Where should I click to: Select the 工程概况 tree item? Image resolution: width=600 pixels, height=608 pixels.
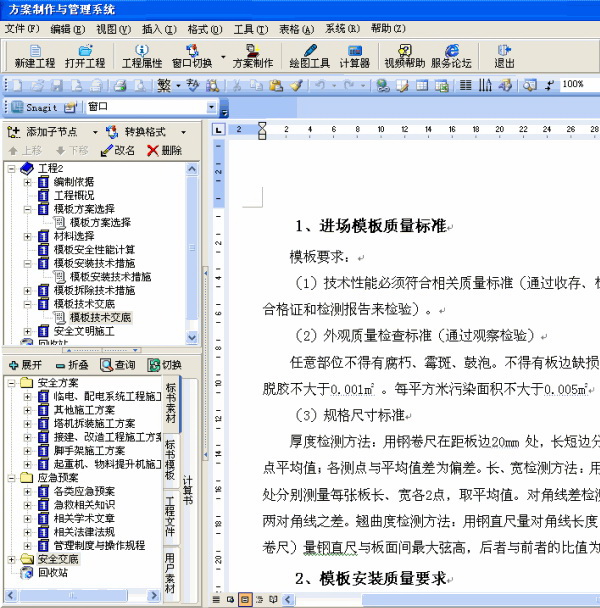pos(74,195)
